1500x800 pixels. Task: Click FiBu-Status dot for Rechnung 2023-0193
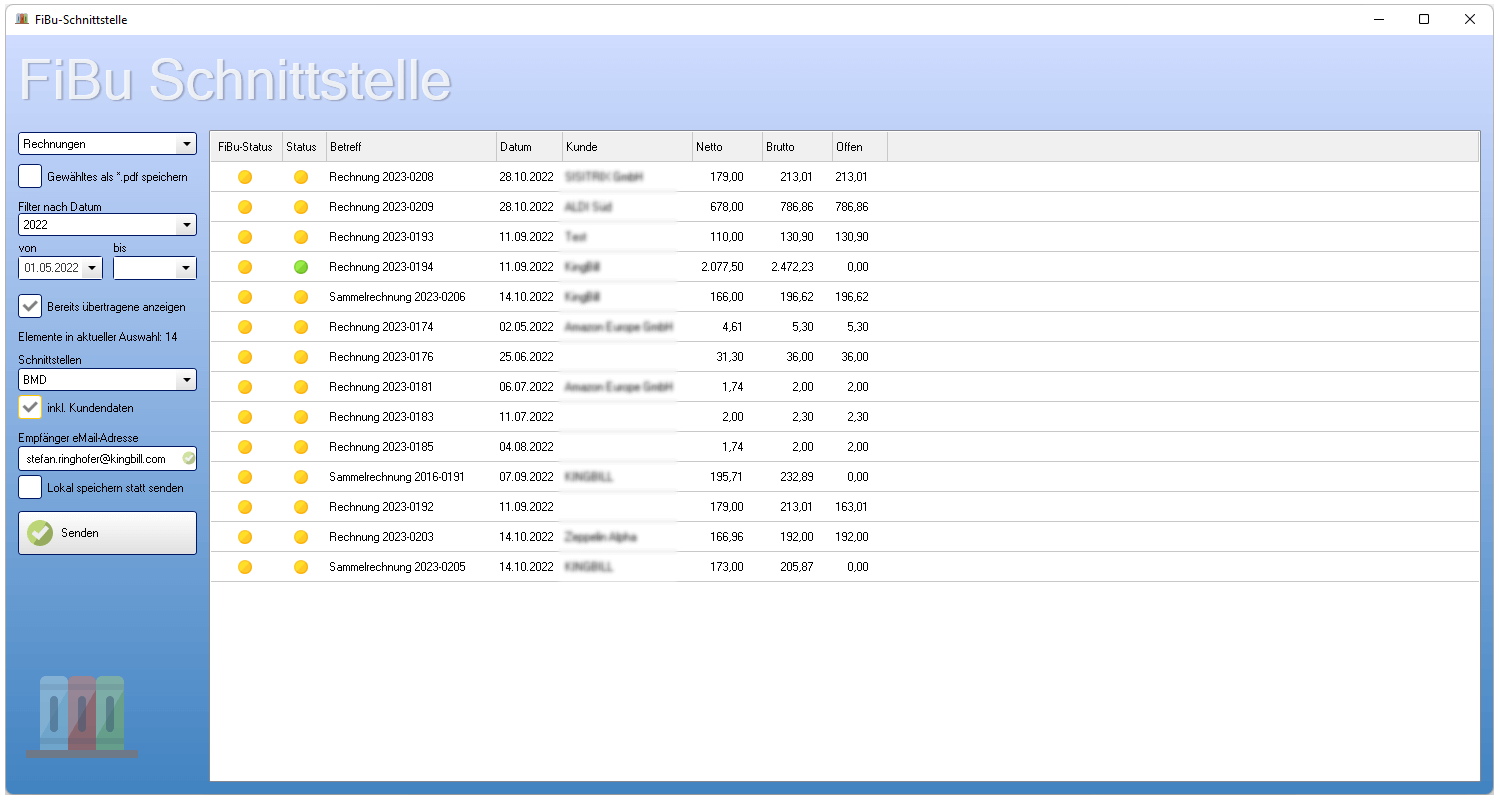(245, 237)
